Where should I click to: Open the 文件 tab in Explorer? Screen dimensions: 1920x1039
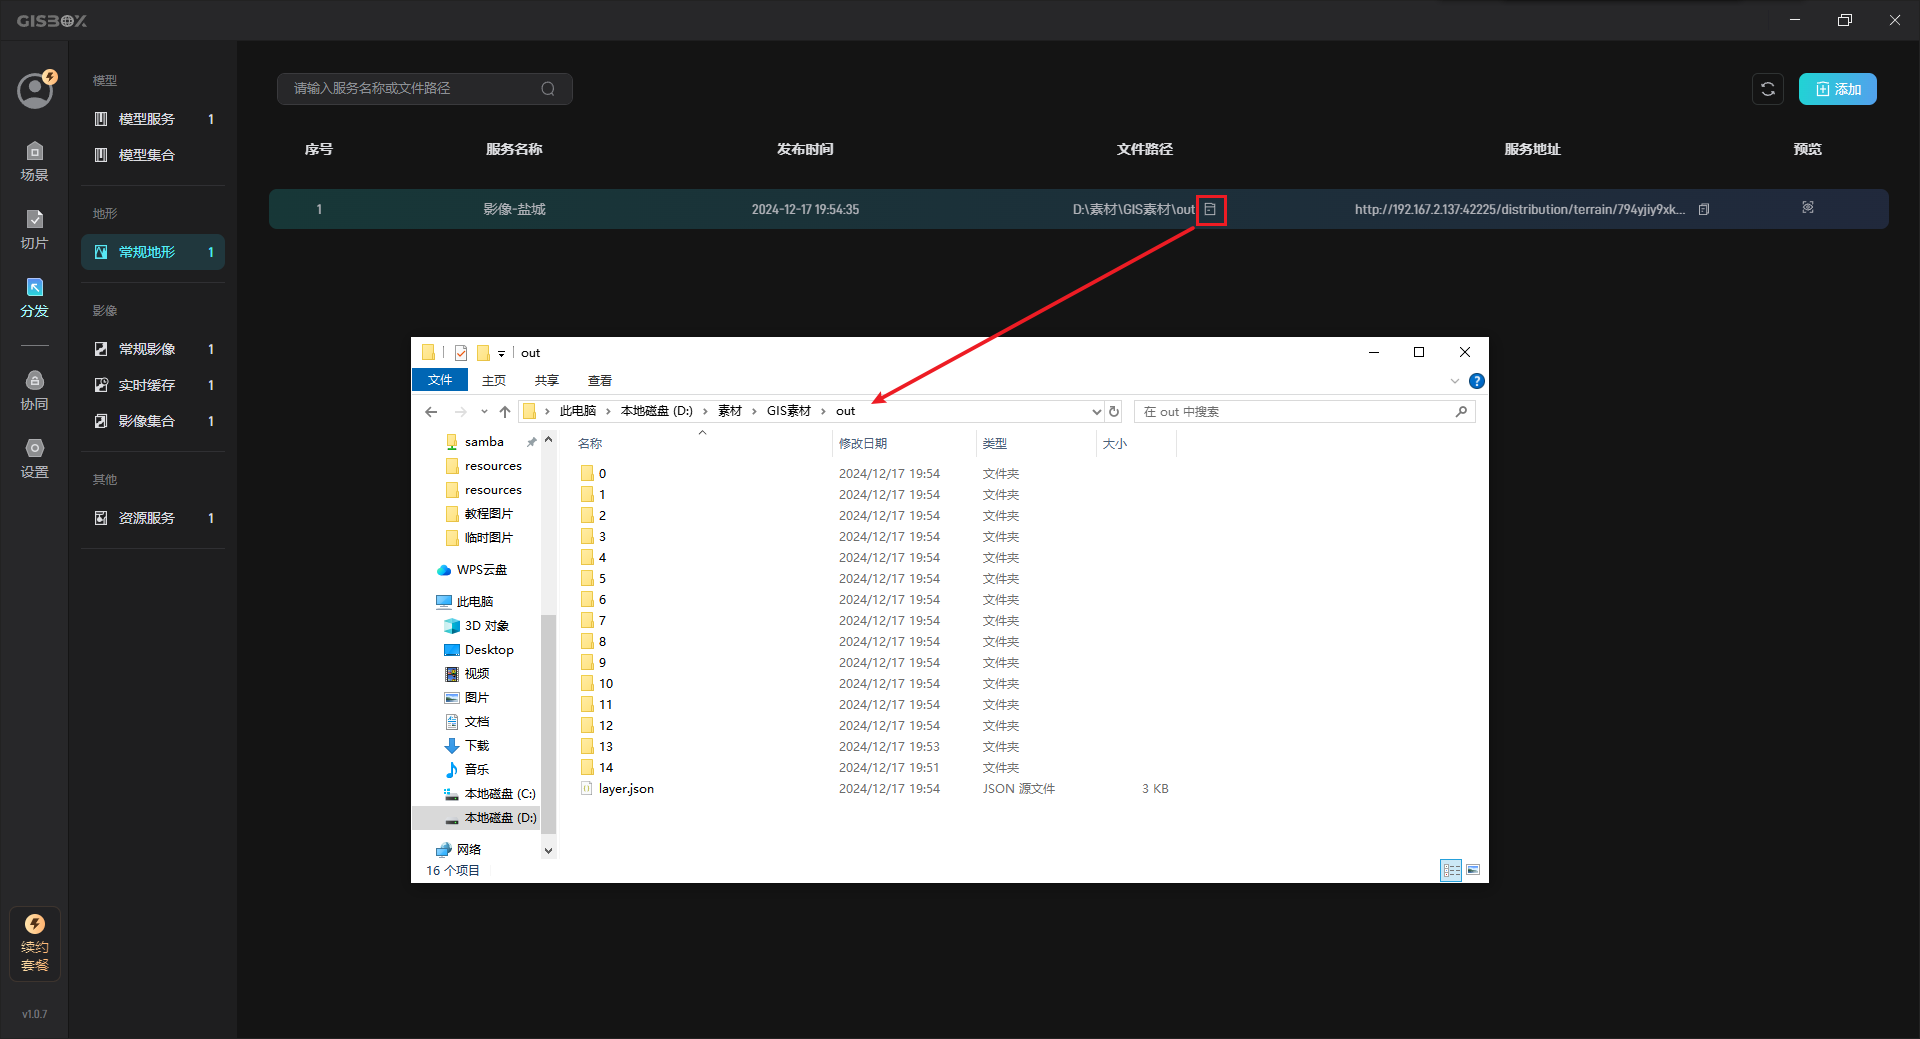[x=440, y=380]
